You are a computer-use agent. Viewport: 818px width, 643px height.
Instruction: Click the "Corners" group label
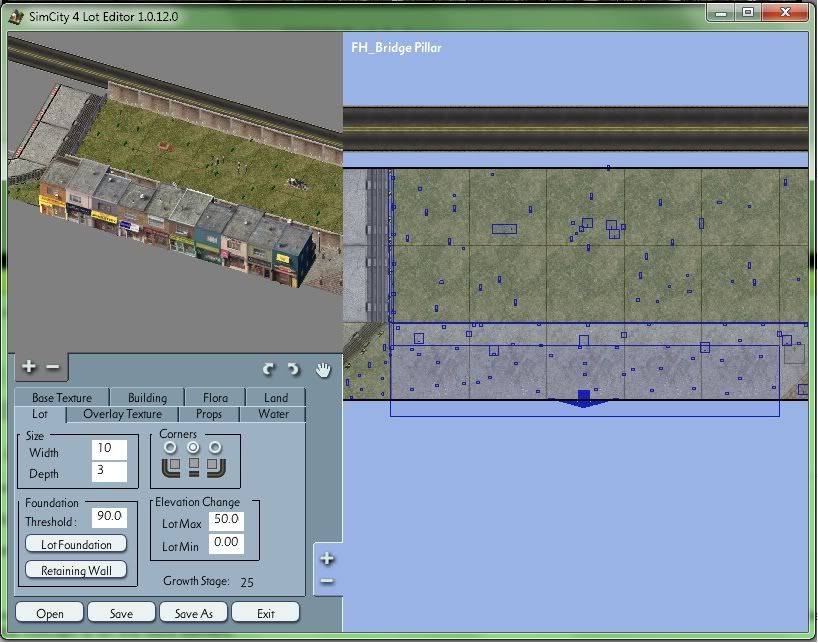point(178,434)
